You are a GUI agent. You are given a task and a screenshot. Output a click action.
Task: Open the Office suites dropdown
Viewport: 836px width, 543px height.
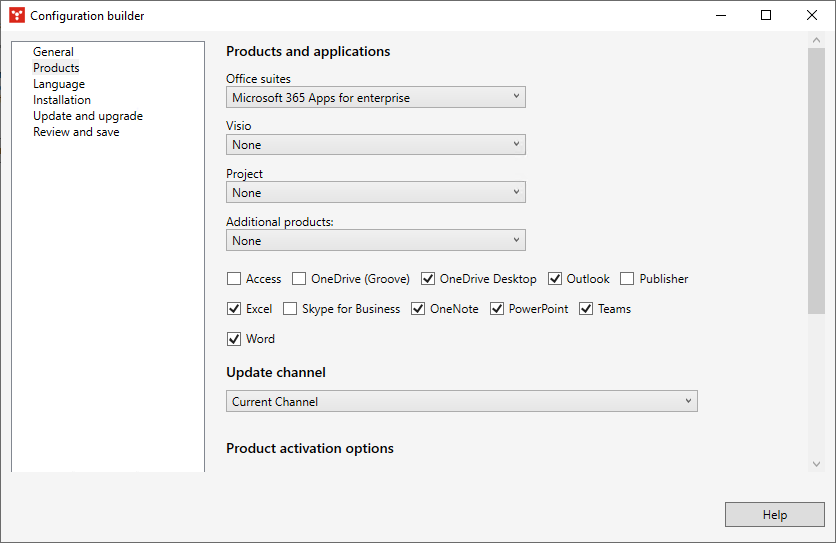[x=375, y=97]
